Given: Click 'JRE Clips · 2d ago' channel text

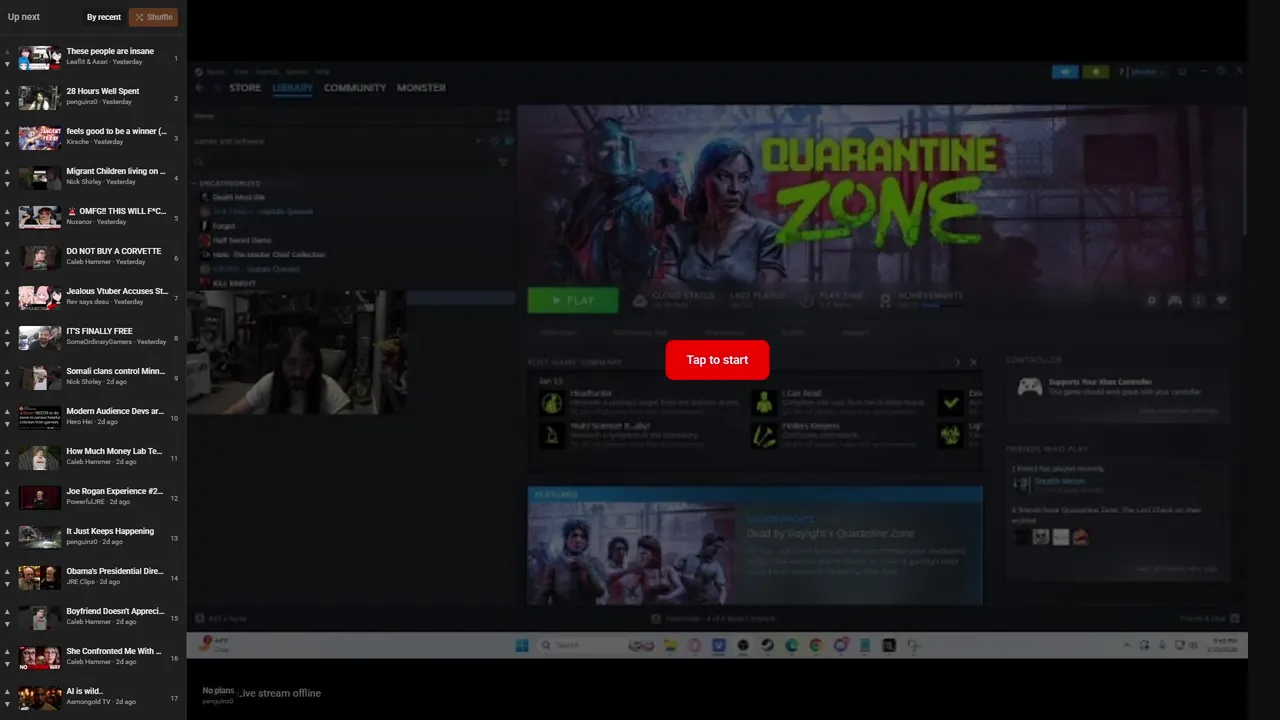Looking at the screenshot, I should 93,582.
